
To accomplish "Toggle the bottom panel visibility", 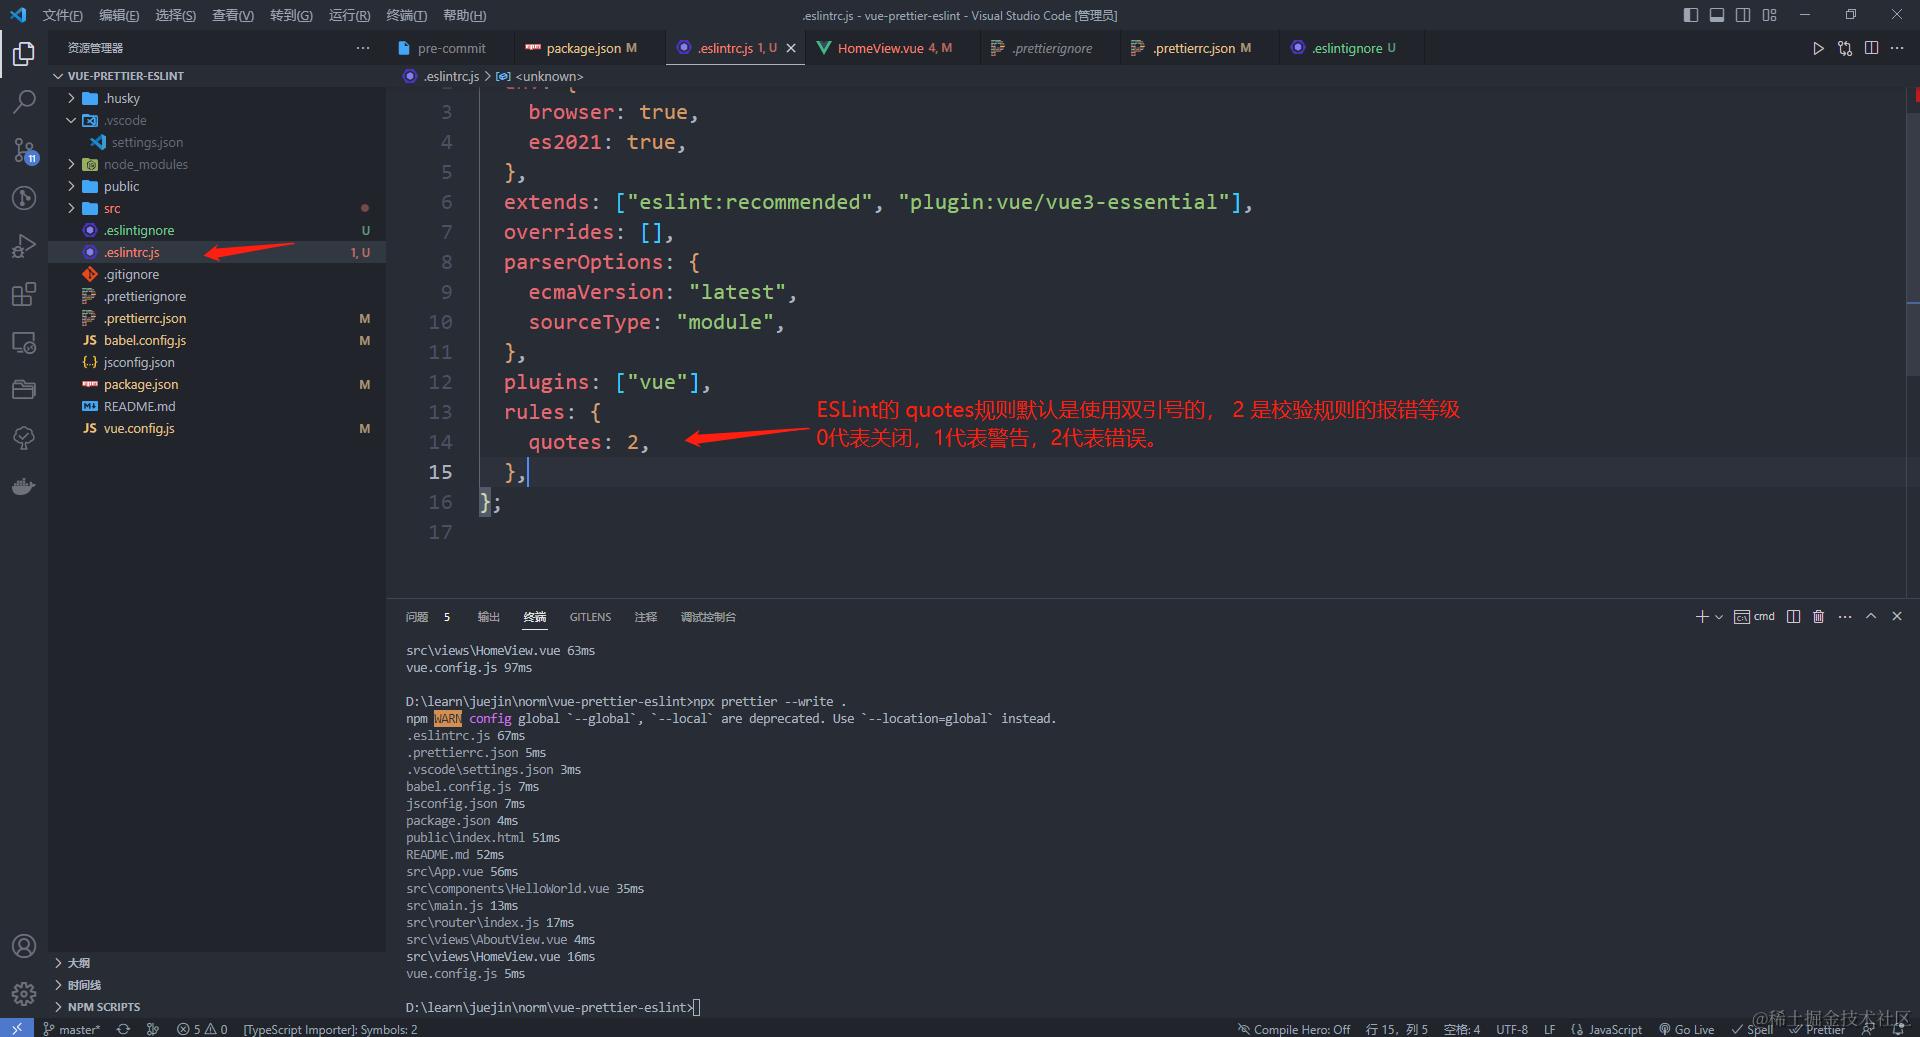I will pyautogui.click(x=1717, y=15).
